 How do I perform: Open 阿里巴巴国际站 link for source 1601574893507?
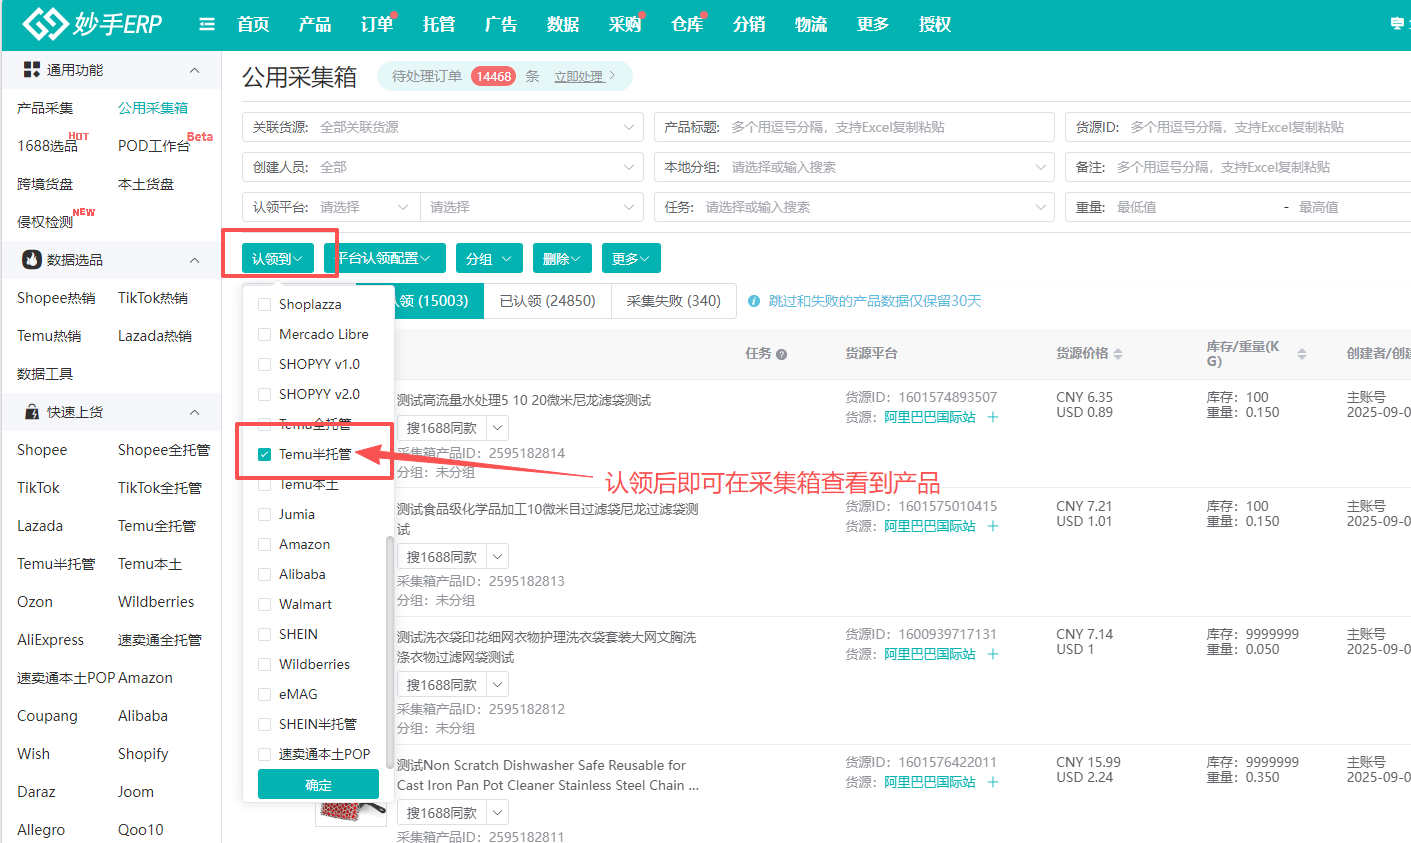point(930,417)
